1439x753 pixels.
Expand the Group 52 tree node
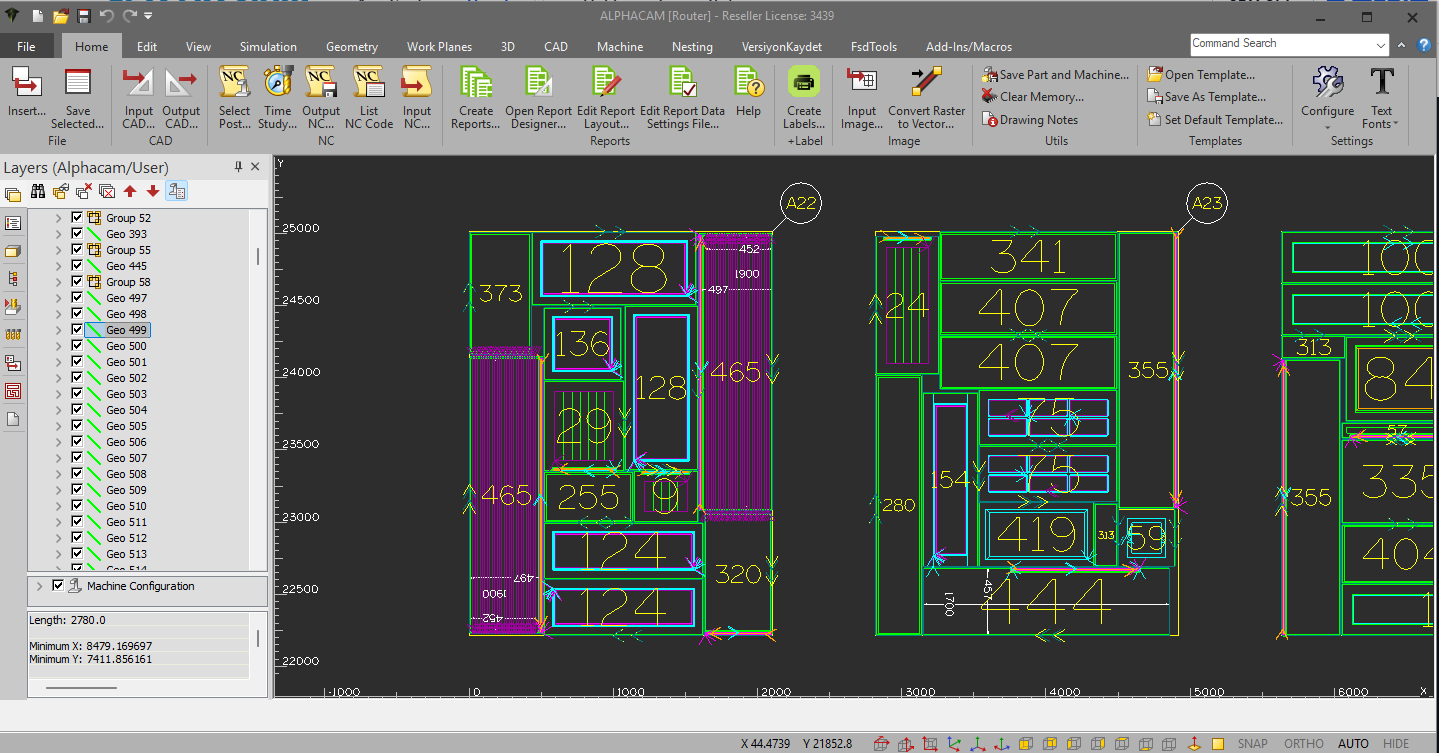(x=58, y=218)
